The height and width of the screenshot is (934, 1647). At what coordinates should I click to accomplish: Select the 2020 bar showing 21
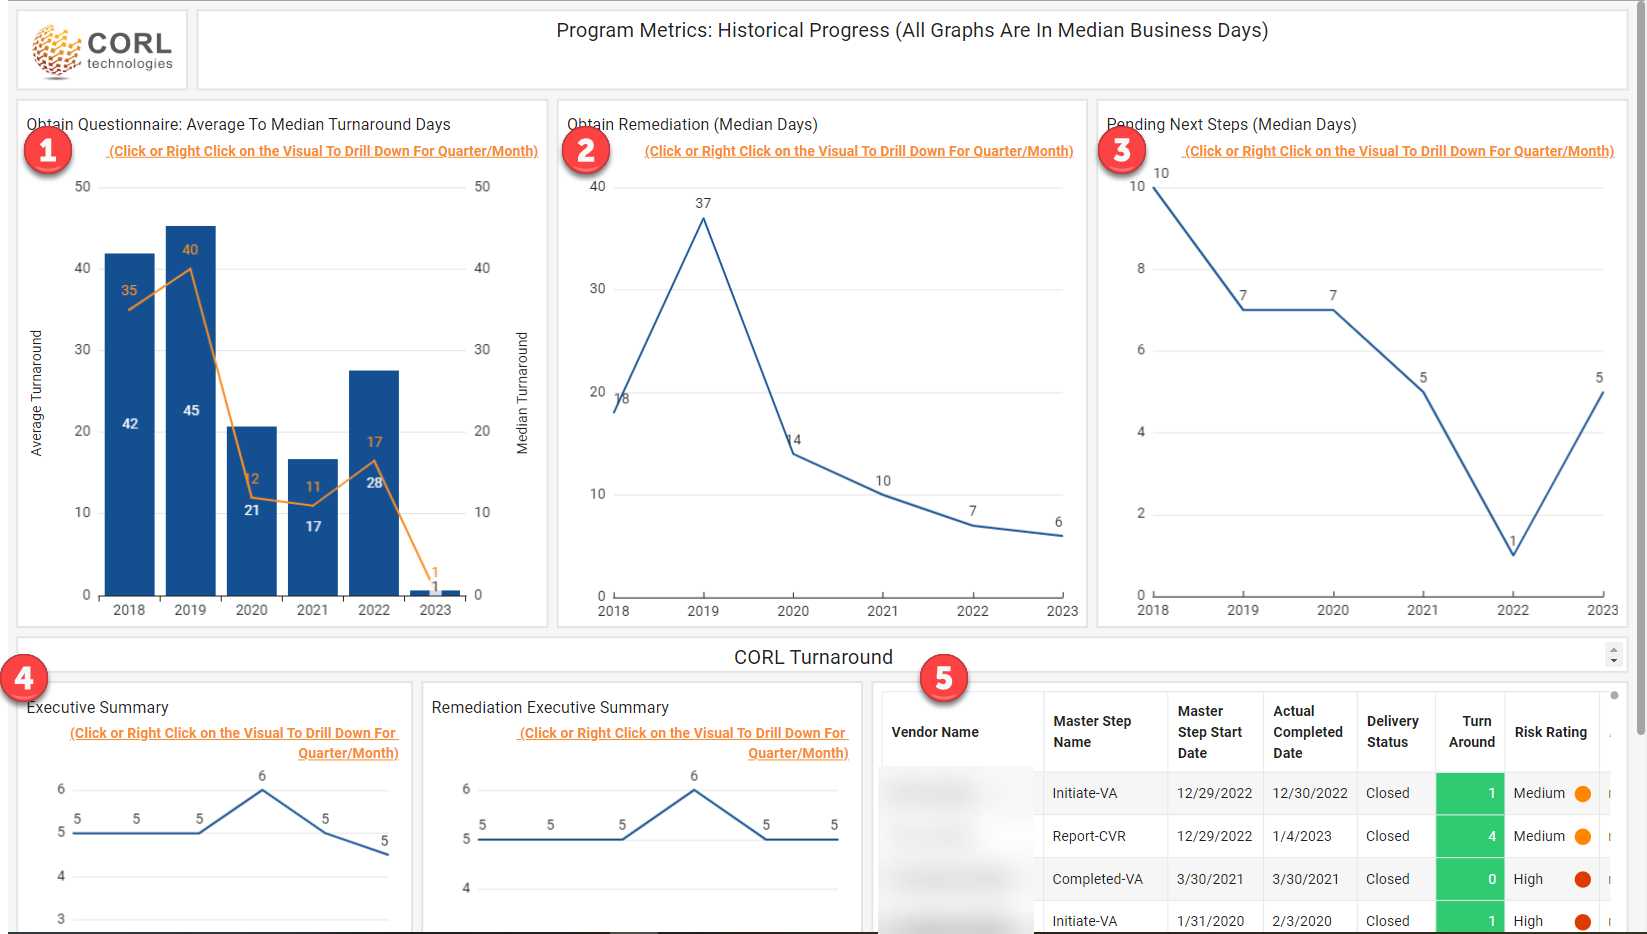click(x=252, y=511)
